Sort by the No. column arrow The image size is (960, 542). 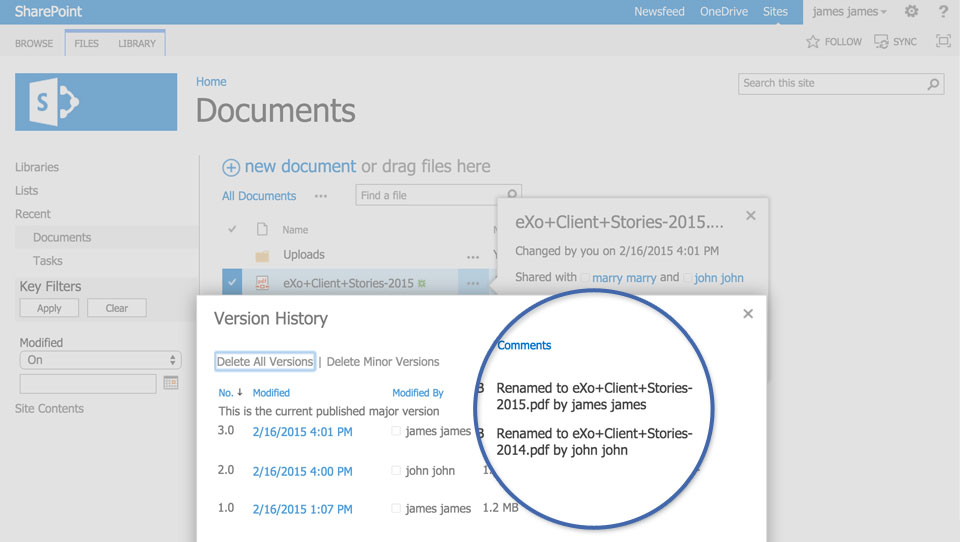239,393
